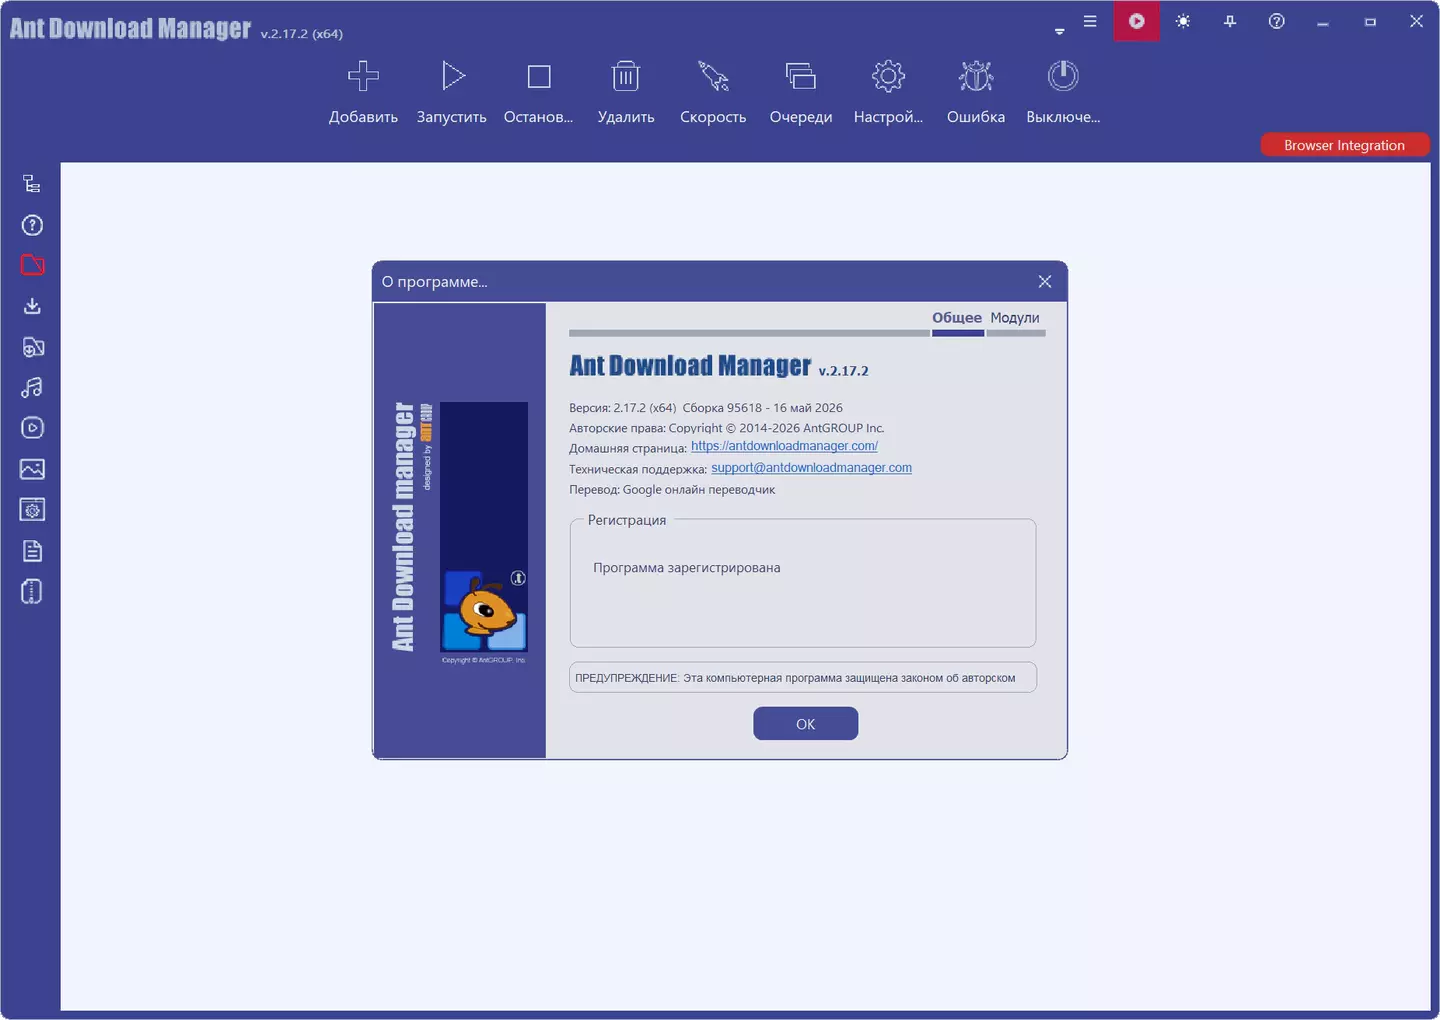Click the stop (Останов...) toolbar icon
This screenshot has height=1020, width=1440.
pos(539,76)
